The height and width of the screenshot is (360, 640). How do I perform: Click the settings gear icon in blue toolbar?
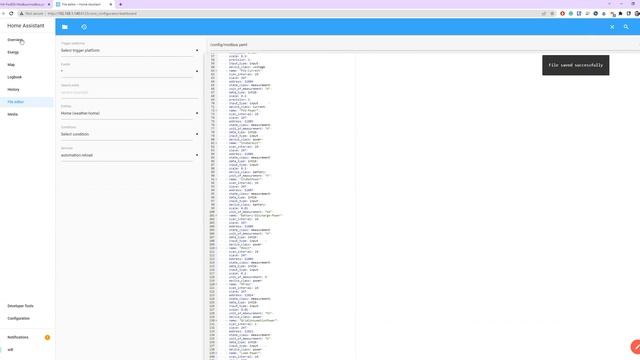84,27
